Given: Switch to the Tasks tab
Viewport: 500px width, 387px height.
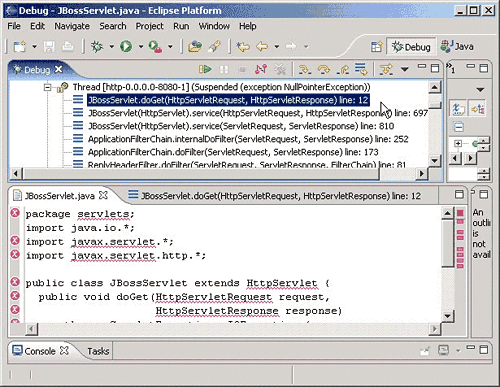Looking at the screenshot, I should tap(98, 351).
